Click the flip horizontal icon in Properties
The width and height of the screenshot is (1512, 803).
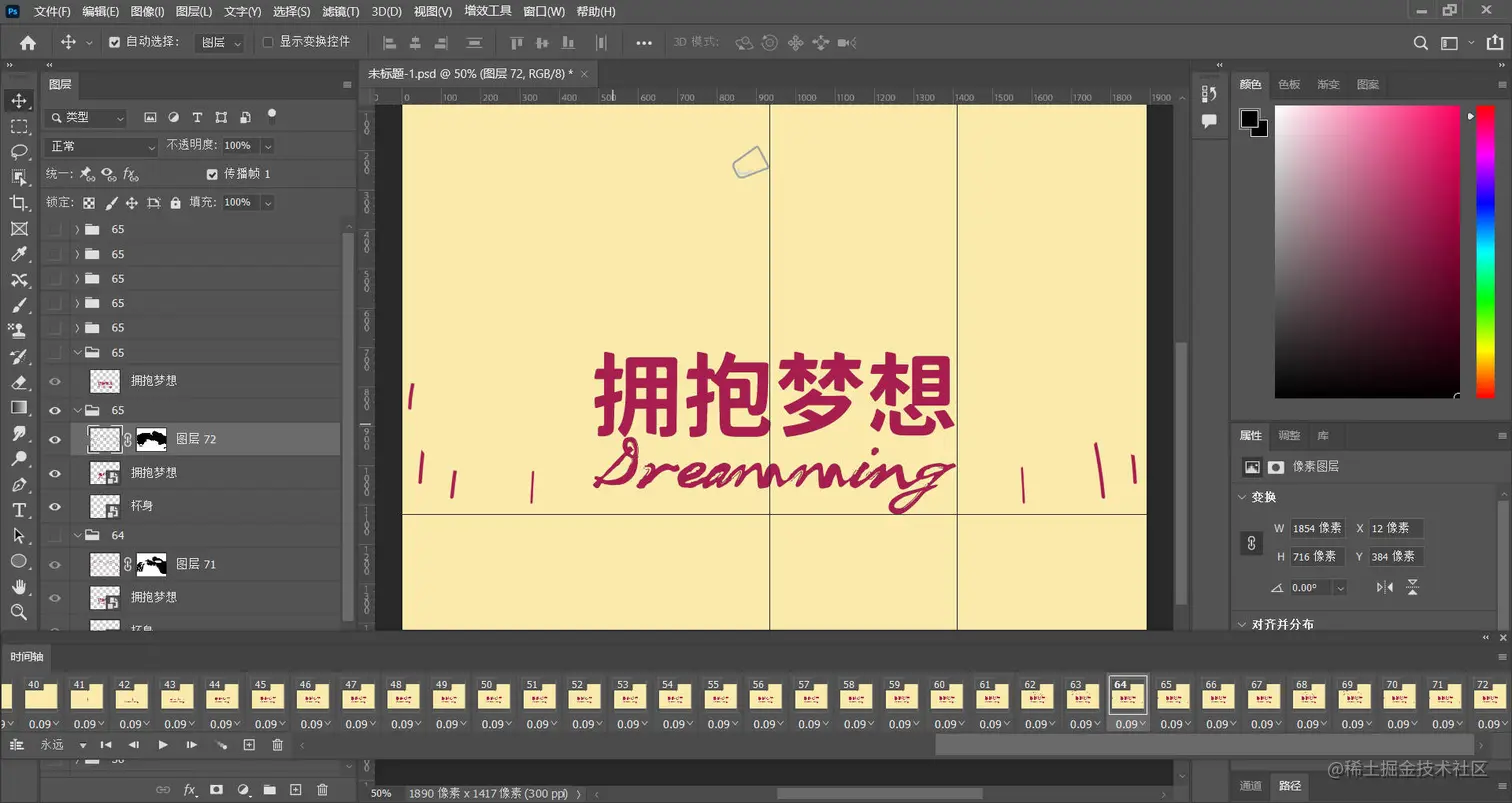tap(1385, 587)
